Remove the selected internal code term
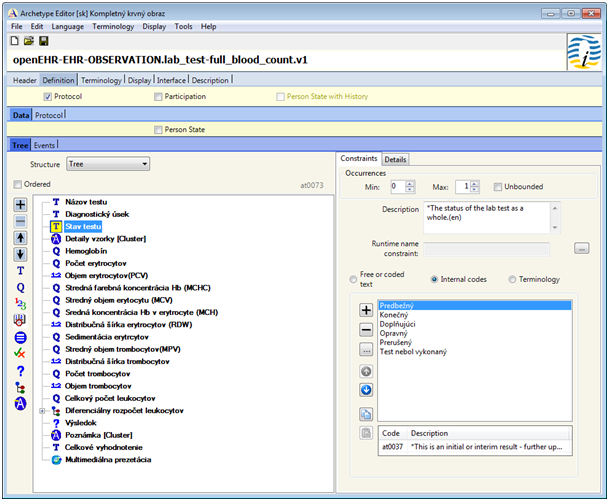Image resolution: width=609 pixels, height=501 pixels. (366, 330)
